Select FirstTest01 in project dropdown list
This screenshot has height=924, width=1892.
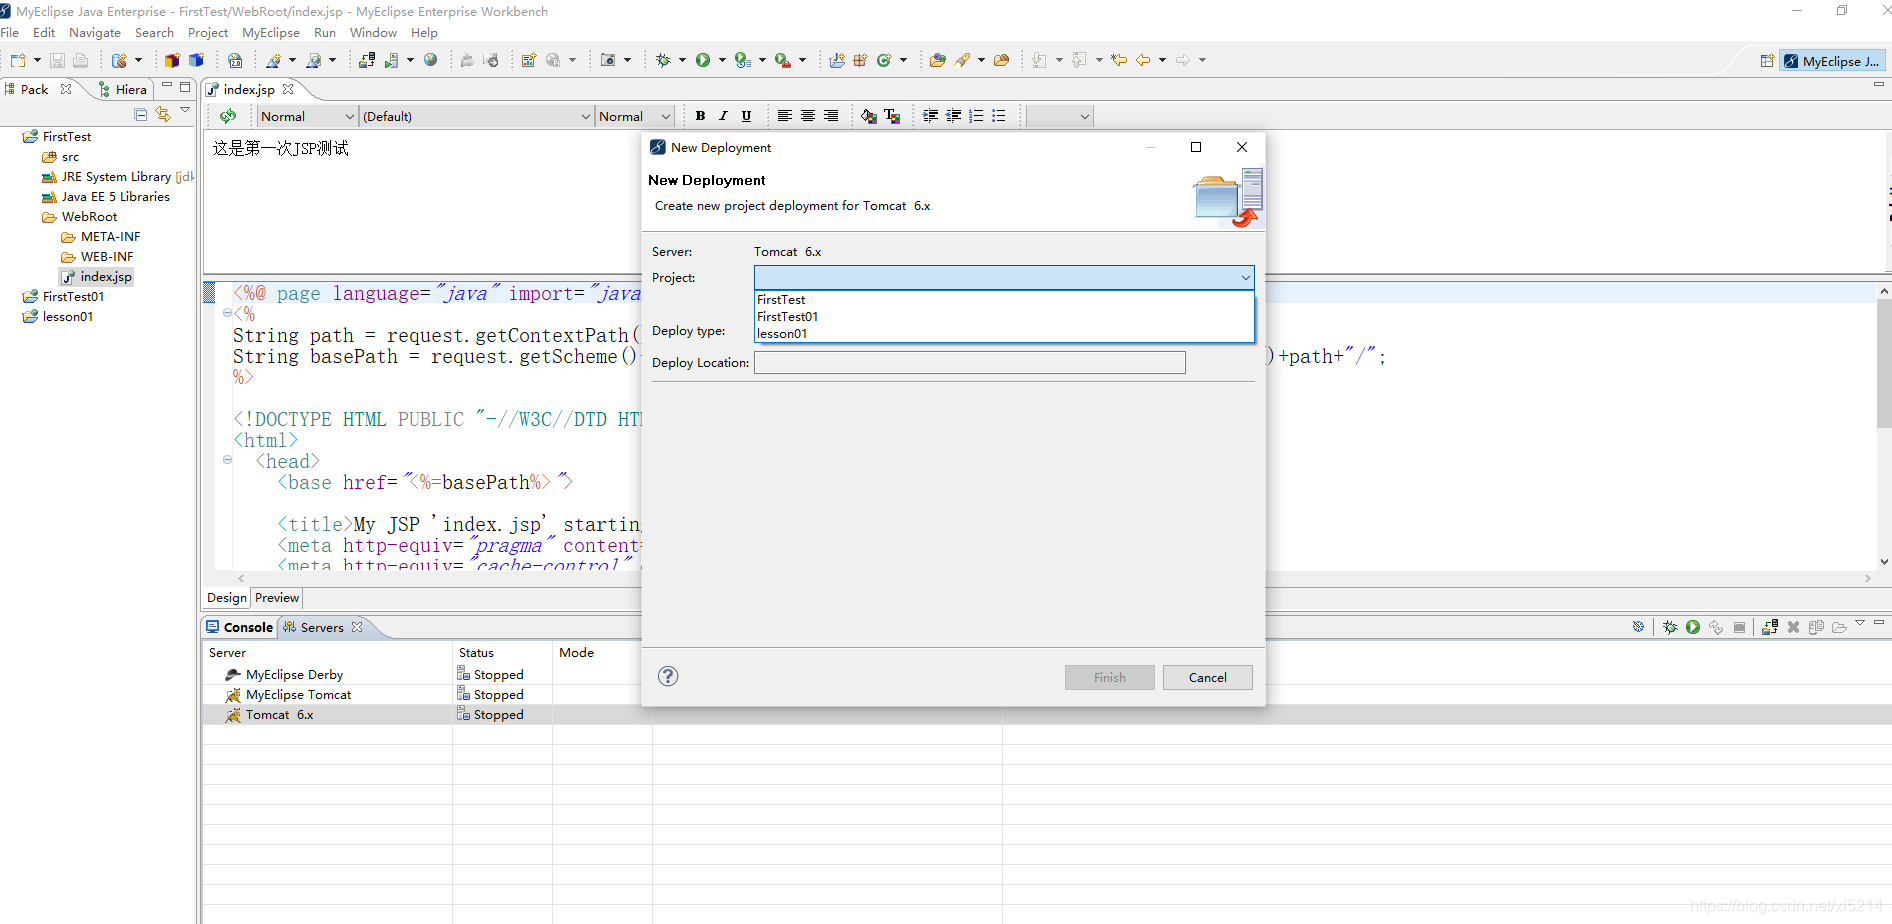click(x=1004, y=317)
